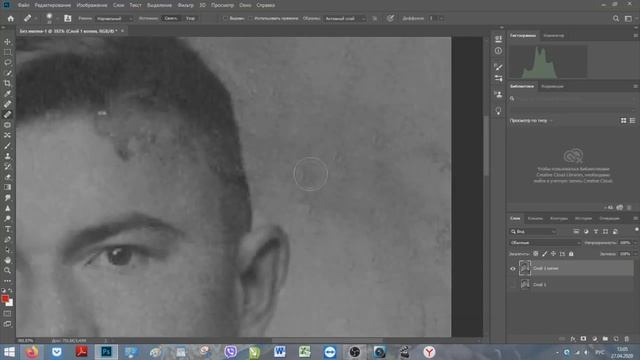This screenshot has height=360, width=640.
Task: Switch Libraries to grid view
Action: coord(624,120)
